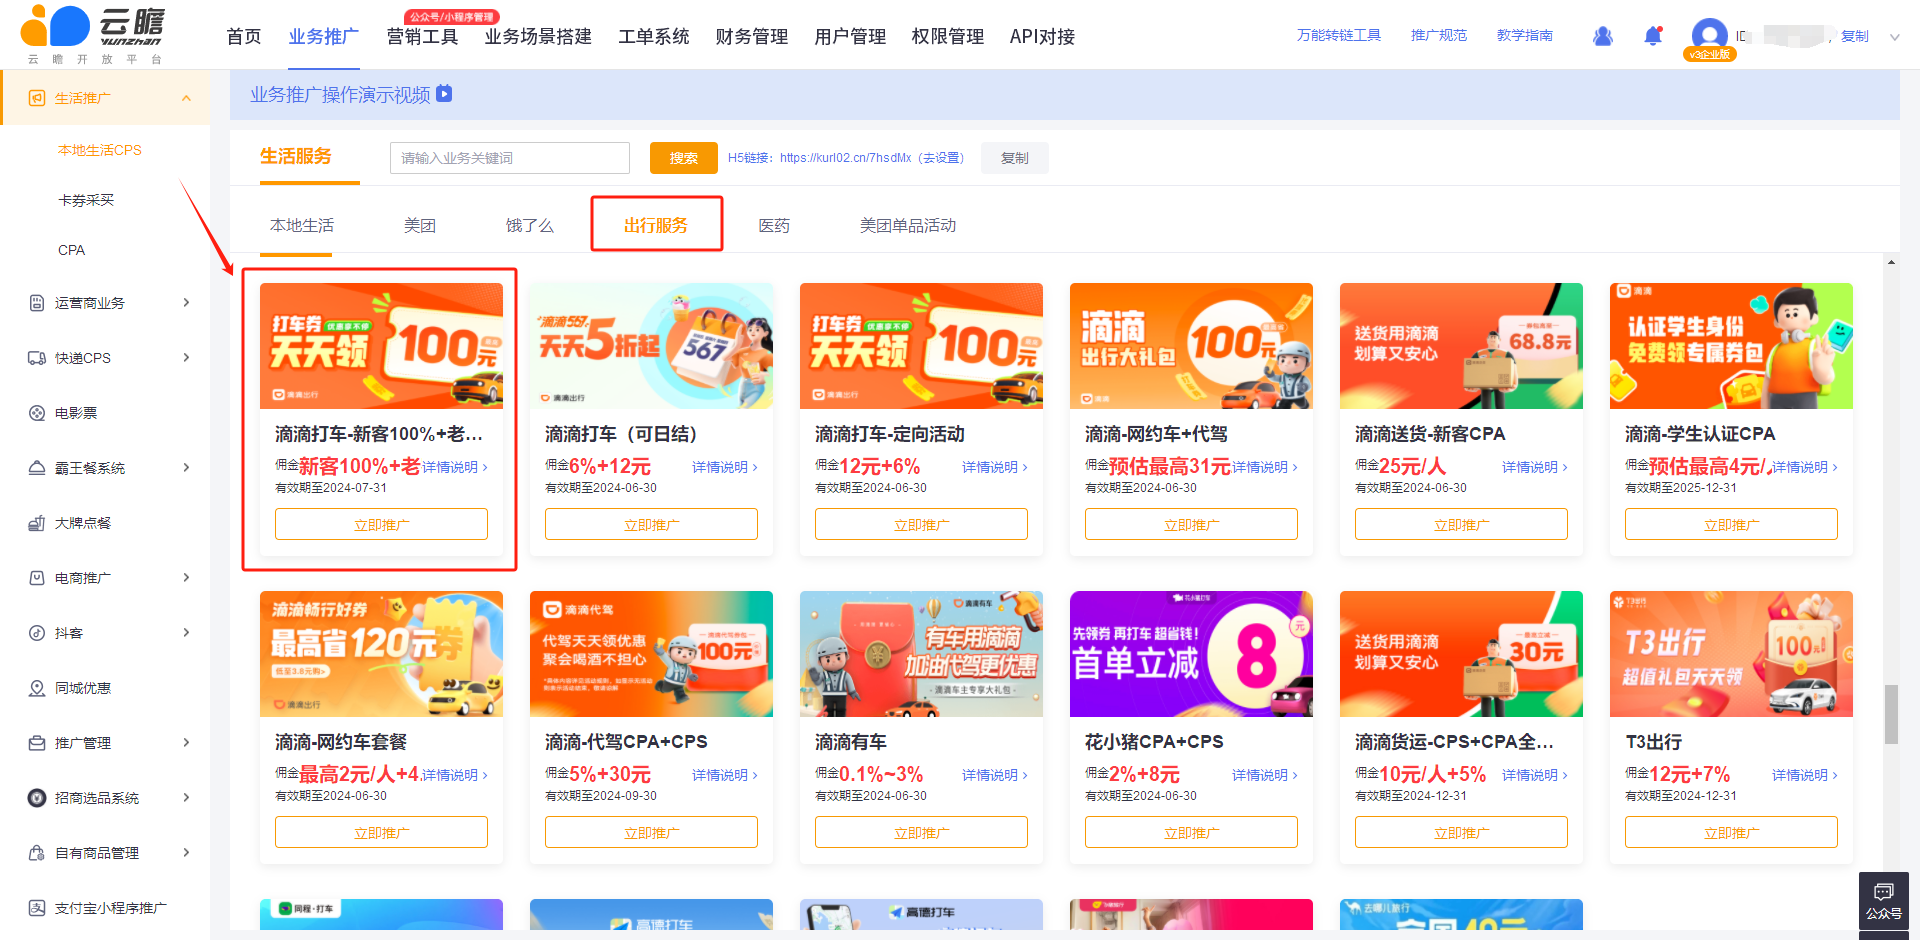Expand the 抖音 submenu arrow
Image resolution: width=1920 pixels, height=940 pixels.
coord(186,633)
